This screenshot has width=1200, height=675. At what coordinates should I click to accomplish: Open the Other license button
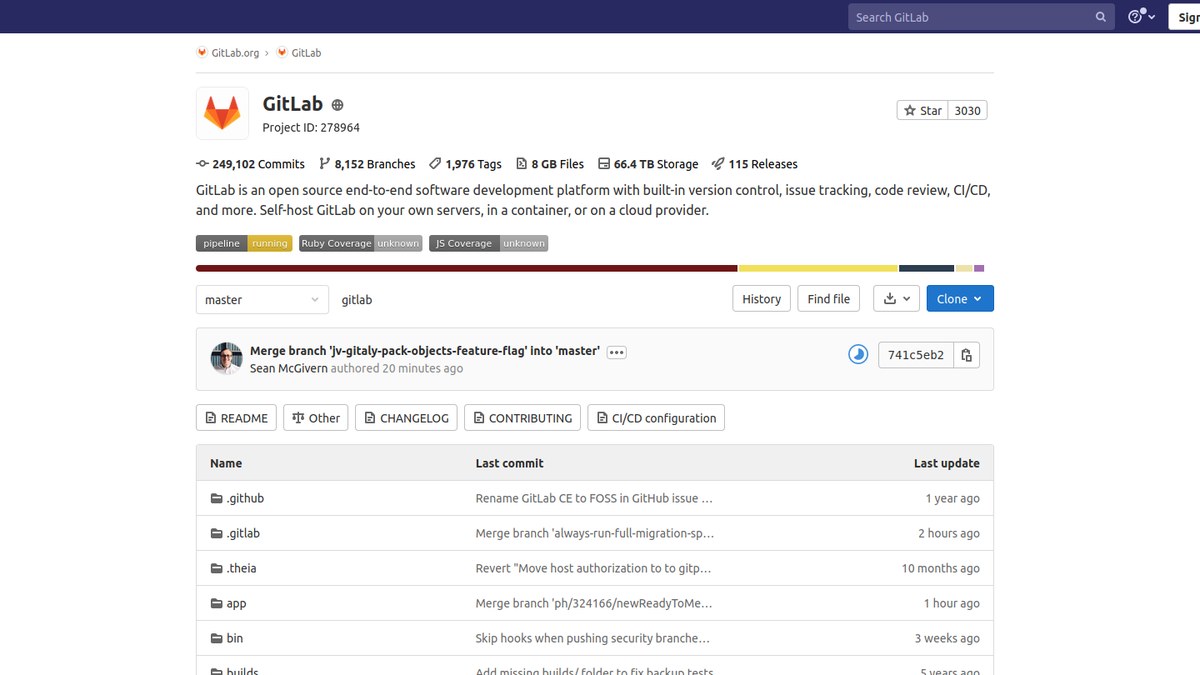click(316, 418)
